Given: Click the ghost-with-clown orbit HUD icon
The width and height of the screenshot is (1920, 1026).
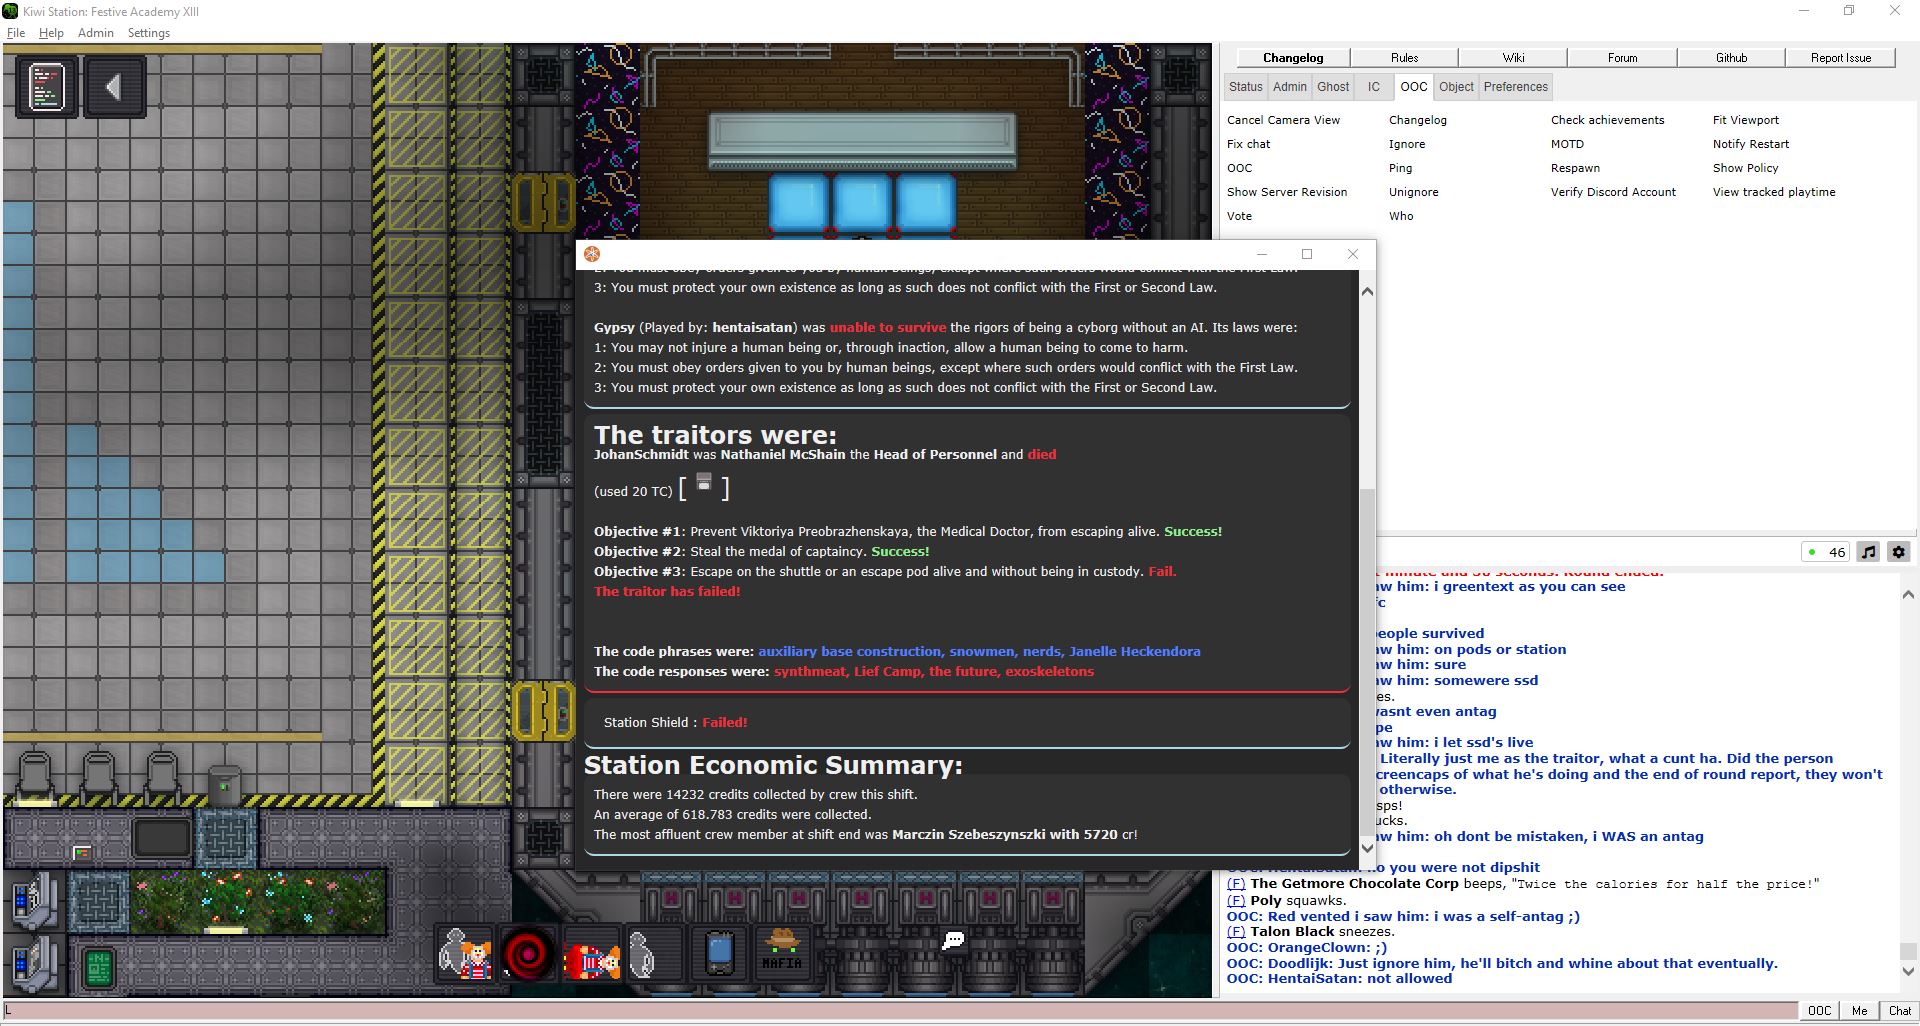Looking at the screenshot, I should pyautogui.click(x=466, y=955).
